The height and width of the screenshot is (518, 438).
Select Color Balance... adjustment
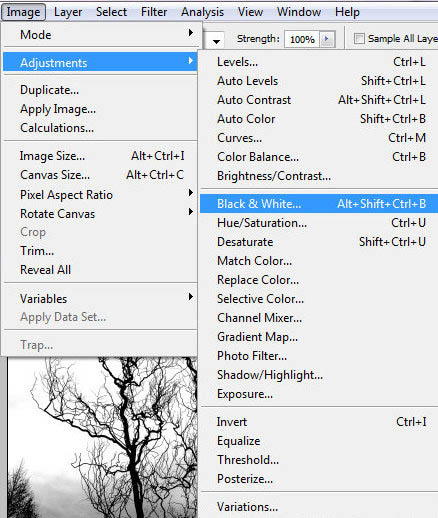click(x=319, y=157)
